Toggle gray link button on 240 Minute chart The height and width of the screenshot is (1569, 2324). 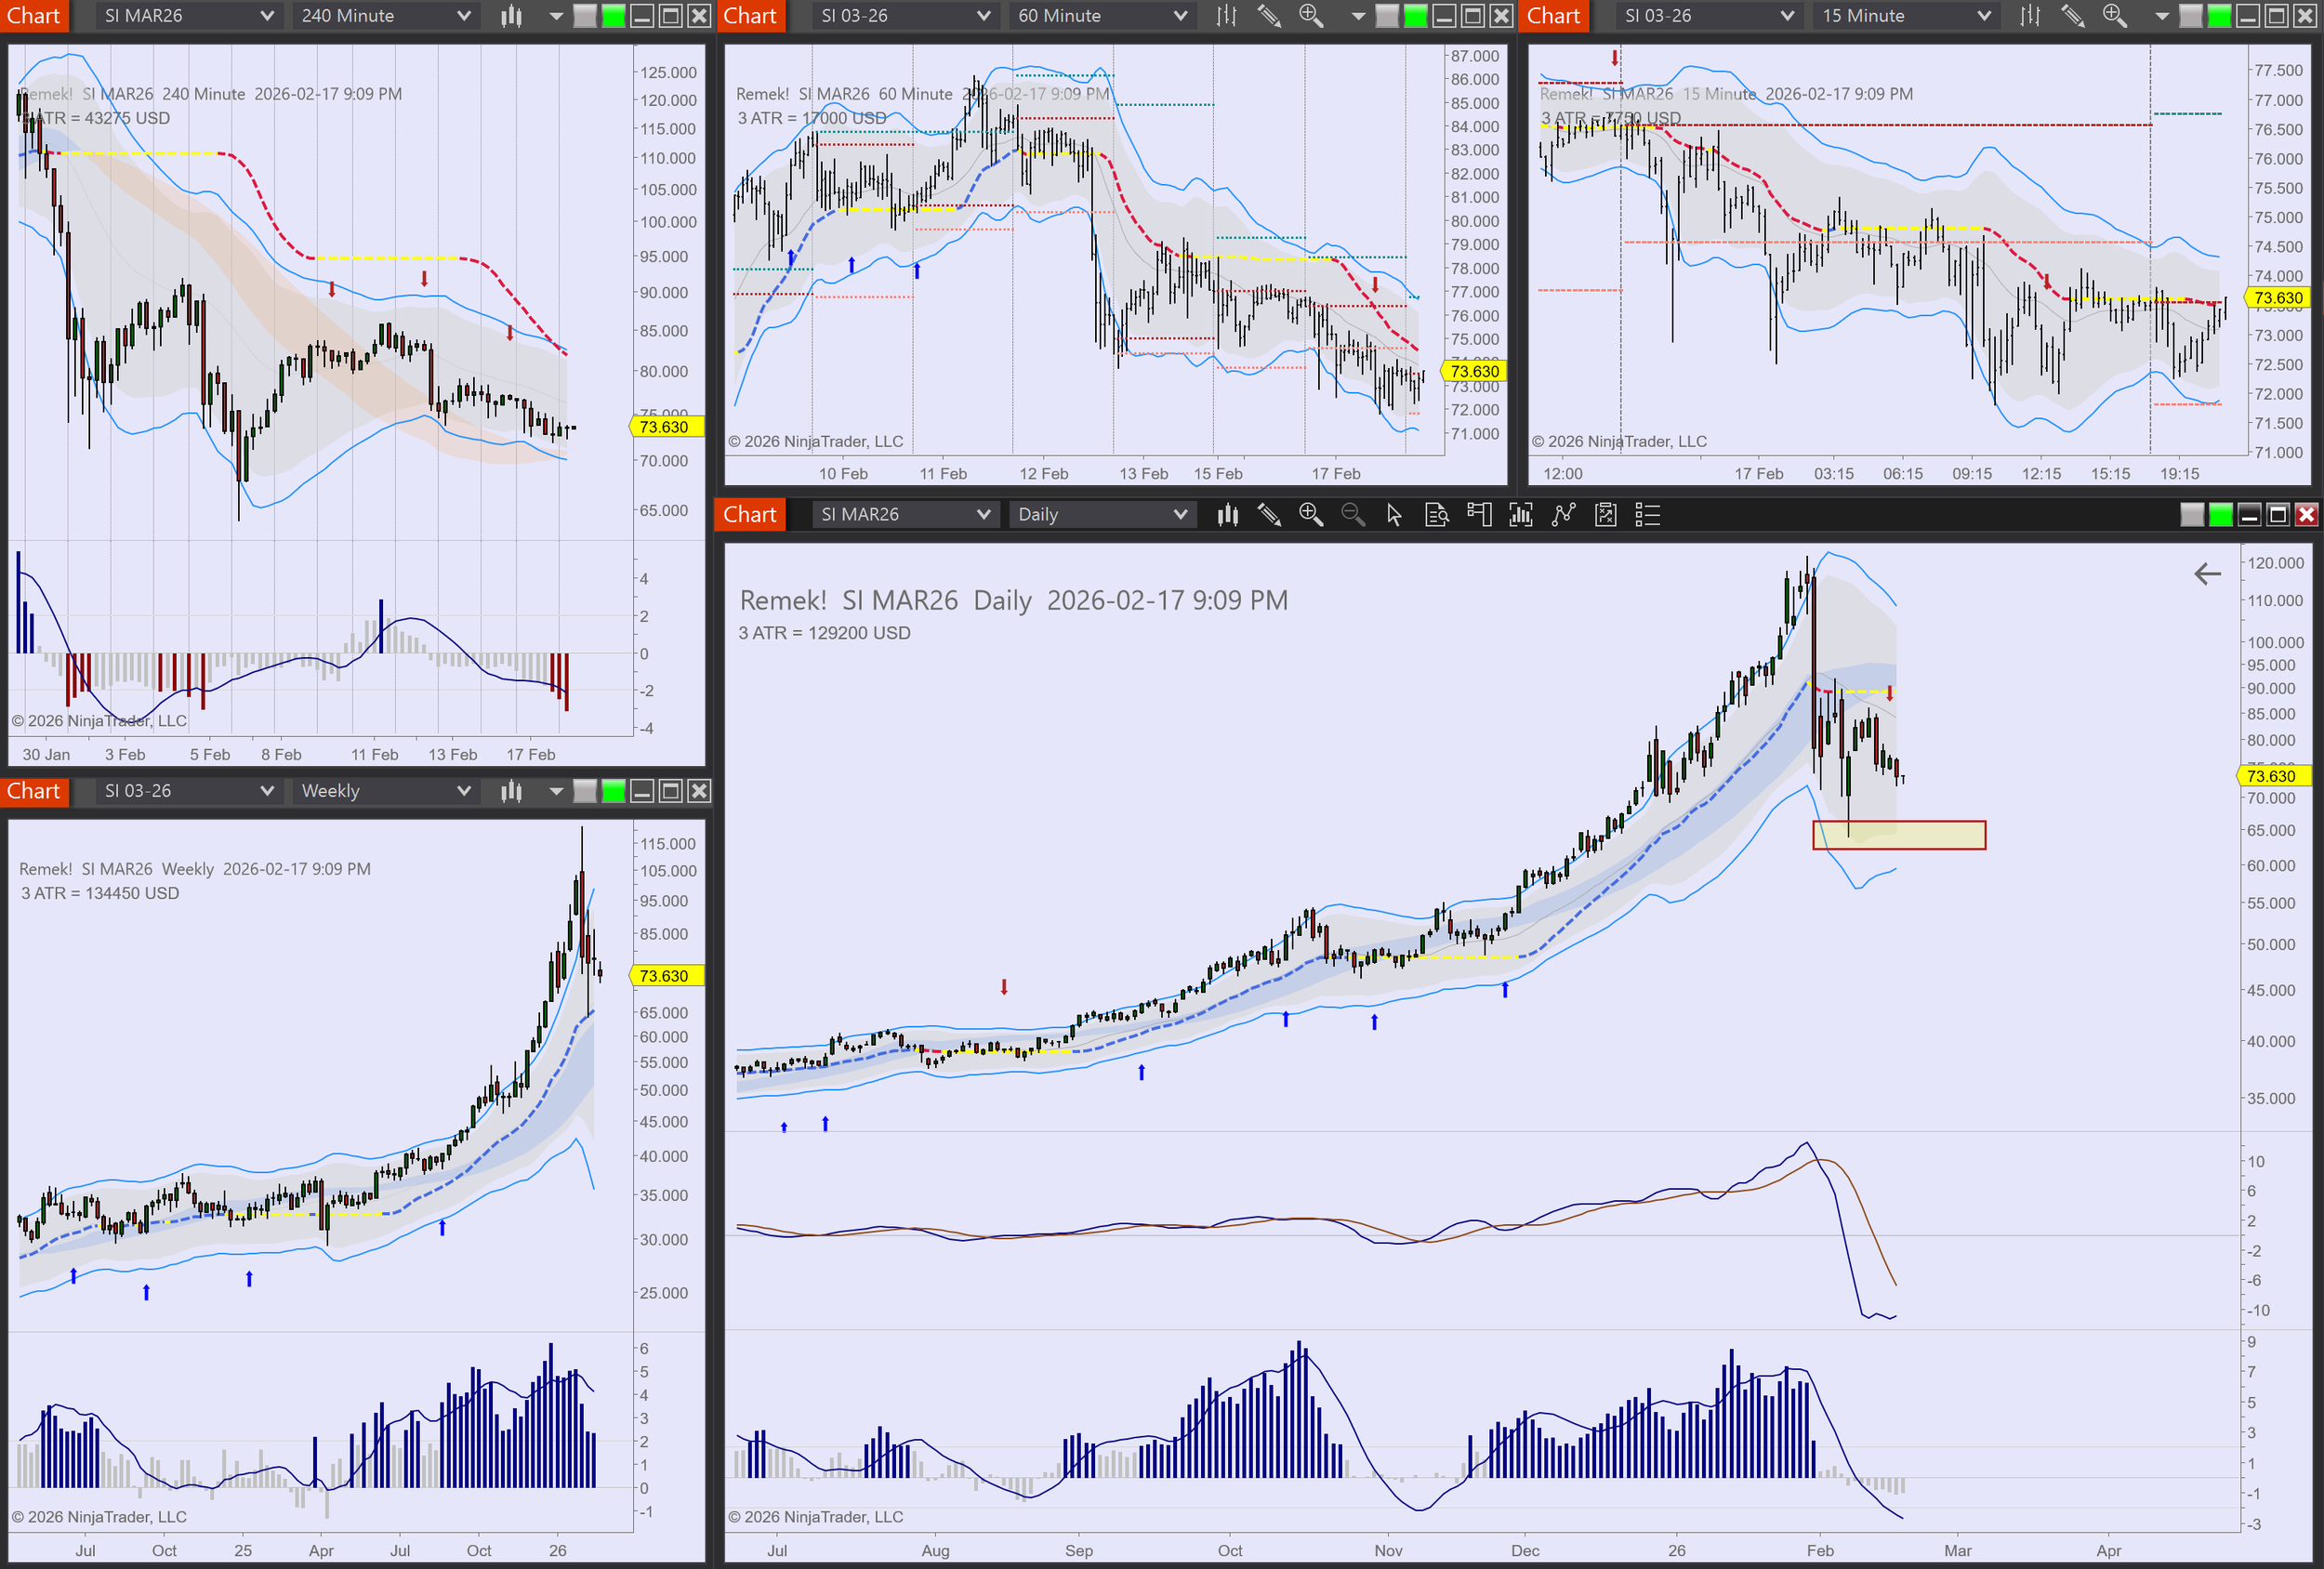pyautogui.click(x=585, y=16)
